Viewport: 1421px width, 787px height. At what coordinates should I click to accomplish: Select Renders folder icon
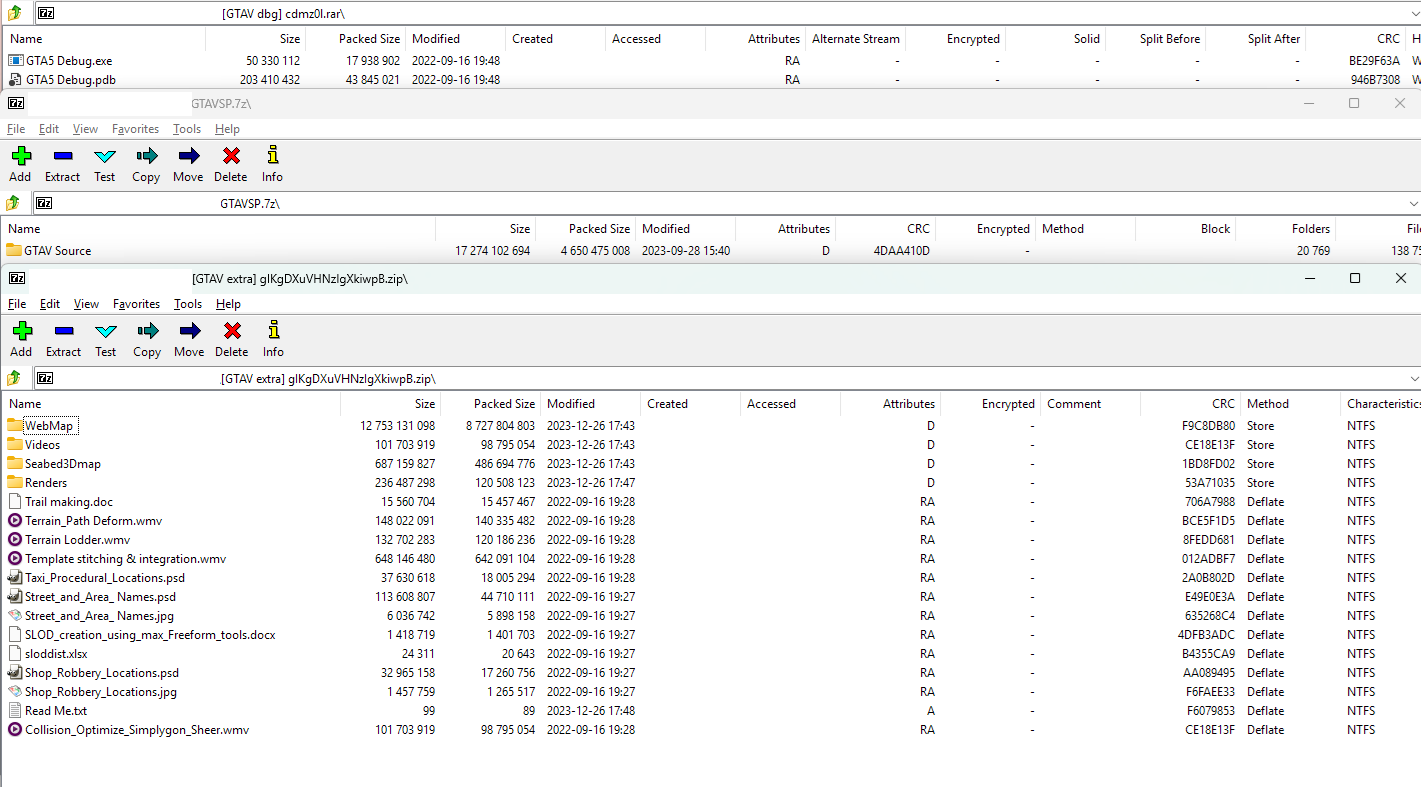15,482
